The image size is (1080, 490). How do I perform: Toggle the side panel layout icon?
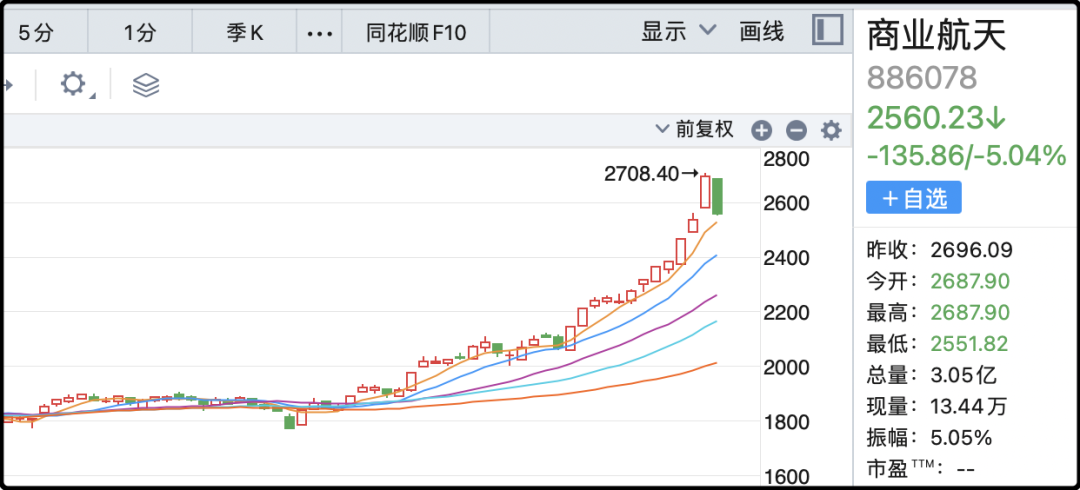(x=827, y=30)
